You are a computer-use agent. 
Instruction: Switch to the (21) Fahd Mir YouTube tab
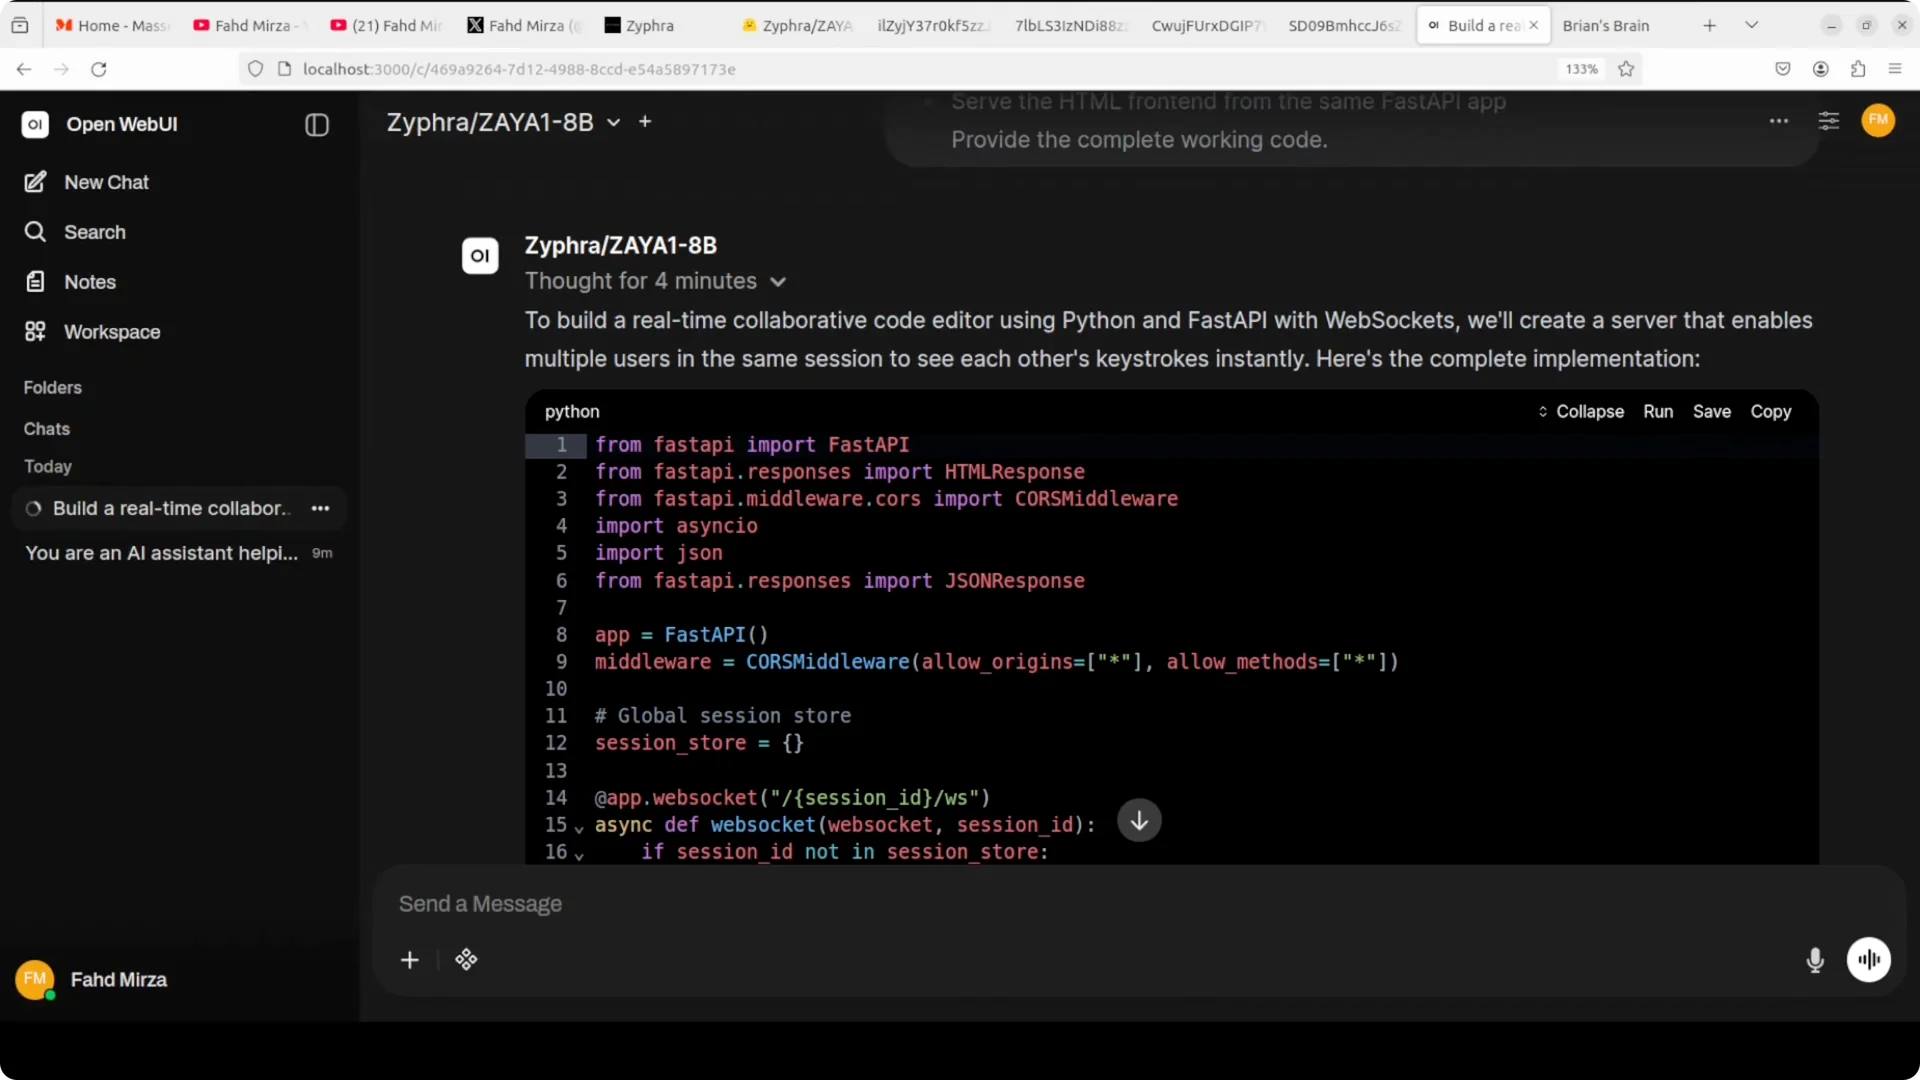click(x=387, y=25)
